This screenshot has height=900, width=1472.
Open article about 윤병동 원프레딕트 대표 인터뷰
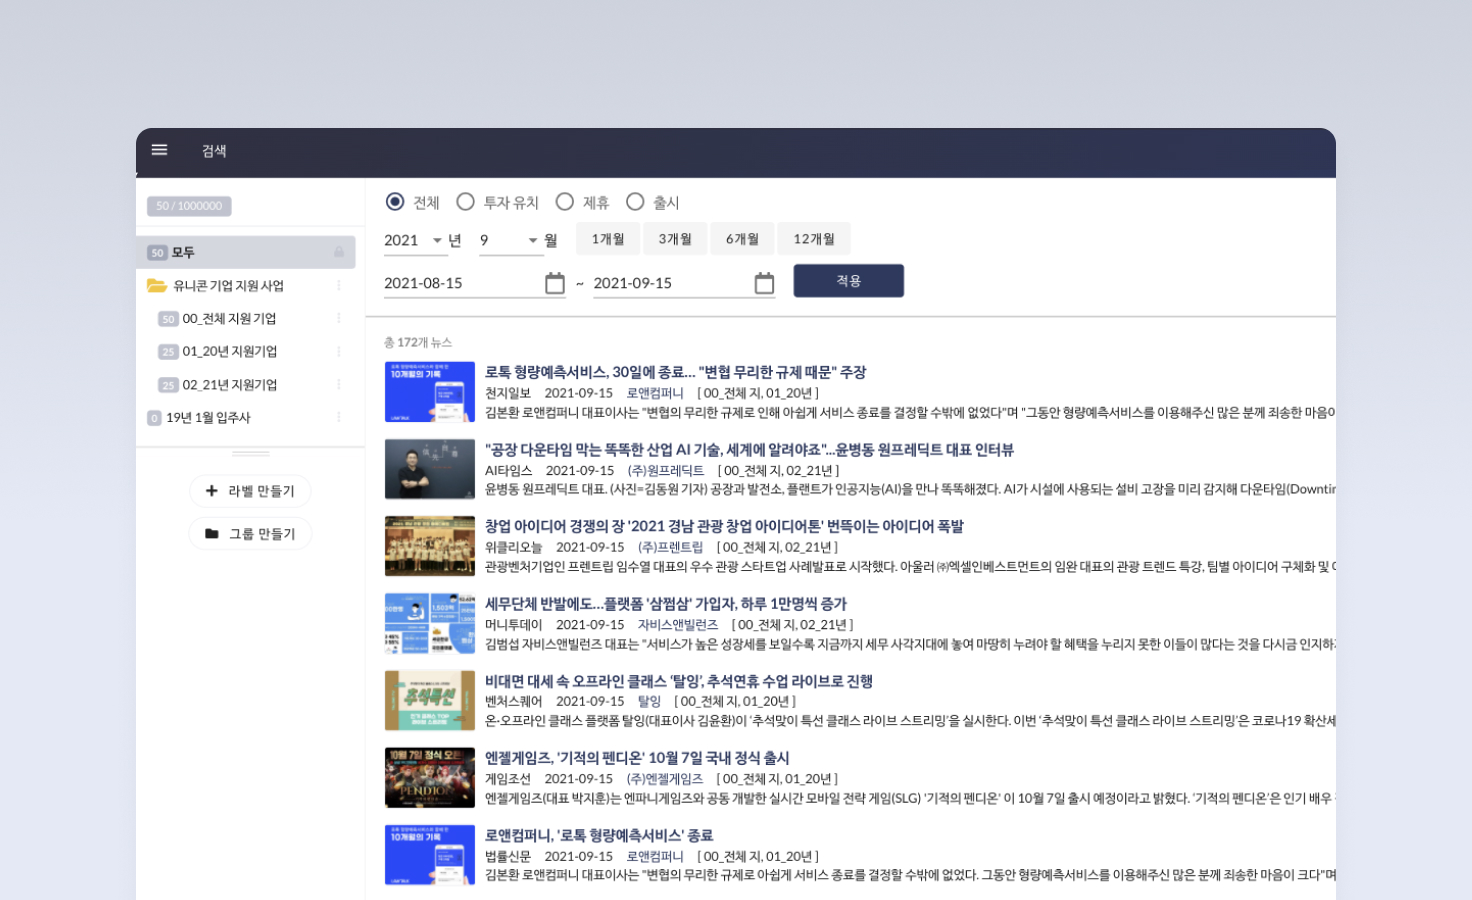(749, 450)
